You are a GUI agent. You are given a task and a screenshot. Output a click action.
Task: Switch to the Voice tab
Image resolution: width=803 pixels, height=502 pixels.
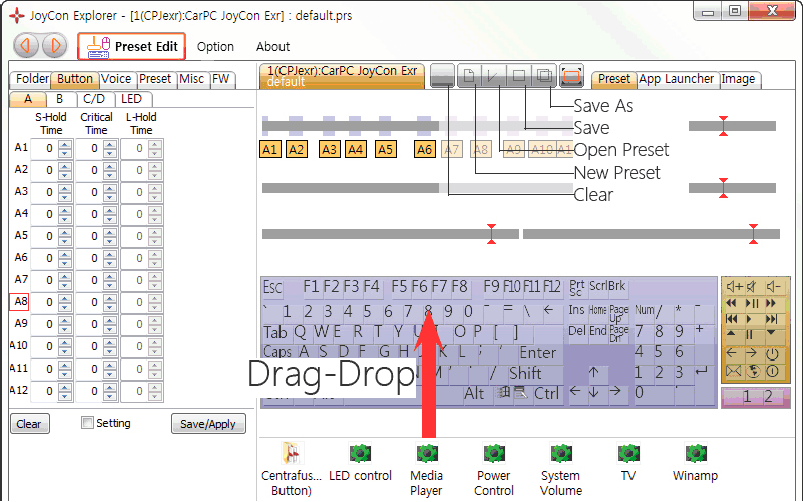pos(116,79)
